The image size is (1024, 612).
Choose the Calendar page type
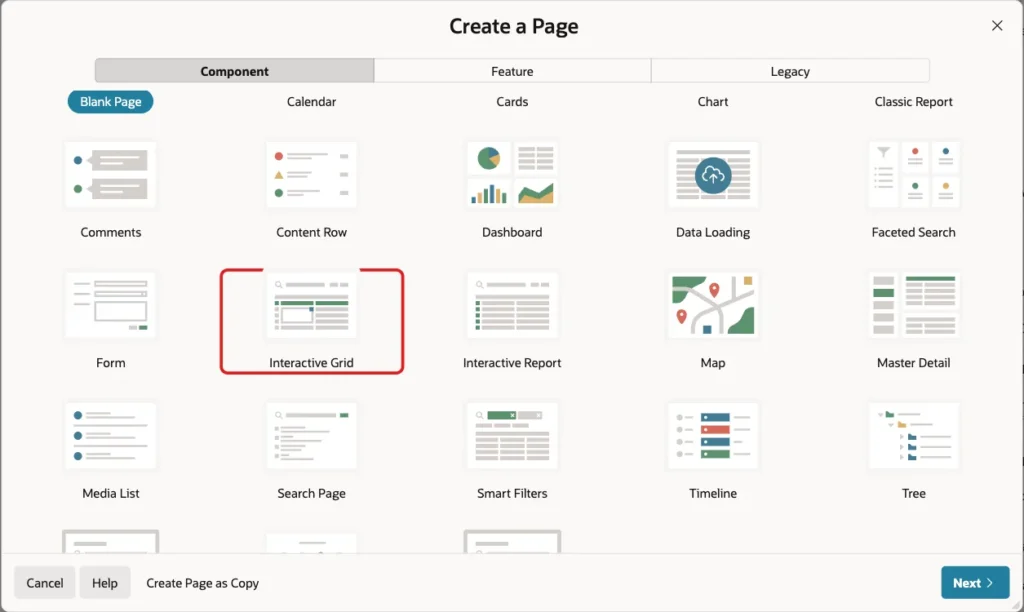pos(312,102)
